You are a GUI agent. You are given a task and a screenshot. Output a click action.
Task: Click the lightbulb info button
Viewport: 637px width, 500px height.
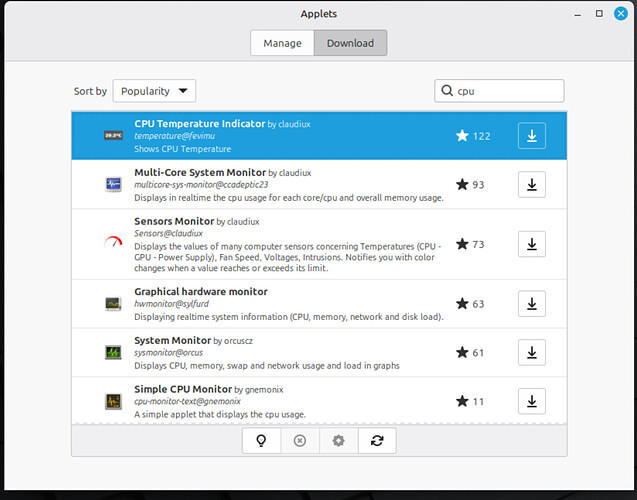tap(261, 441)
